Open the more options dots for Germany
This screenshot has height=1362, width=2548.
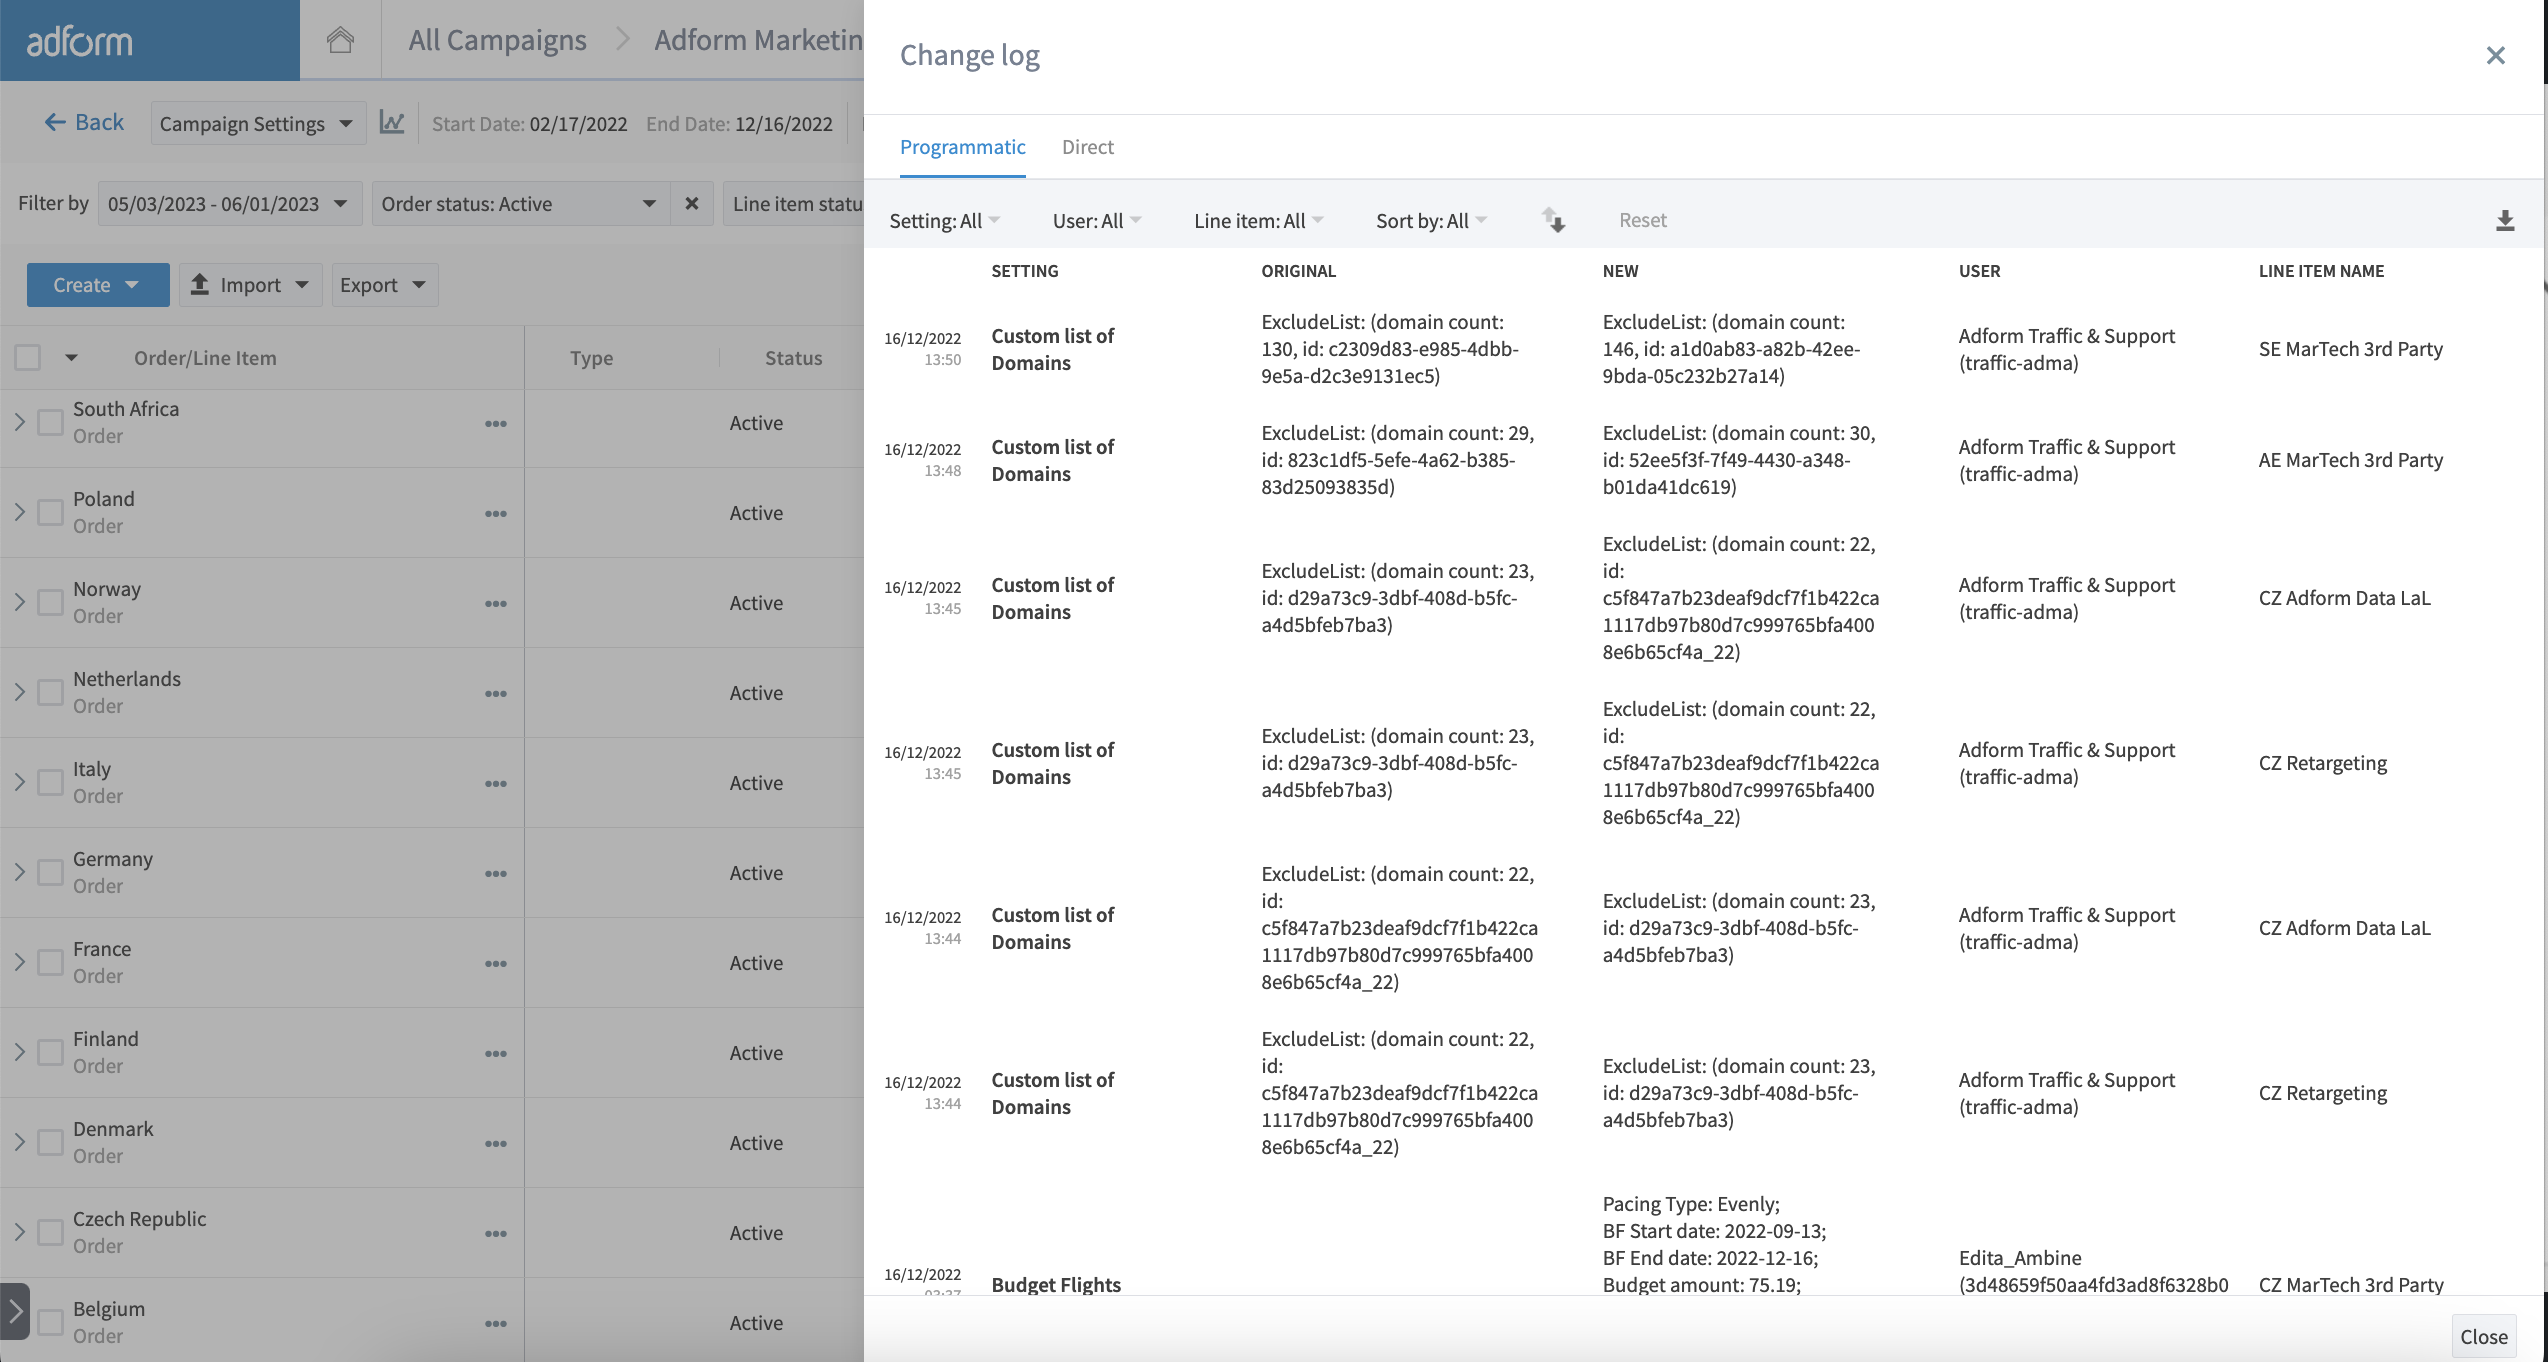tap(496, 873)
